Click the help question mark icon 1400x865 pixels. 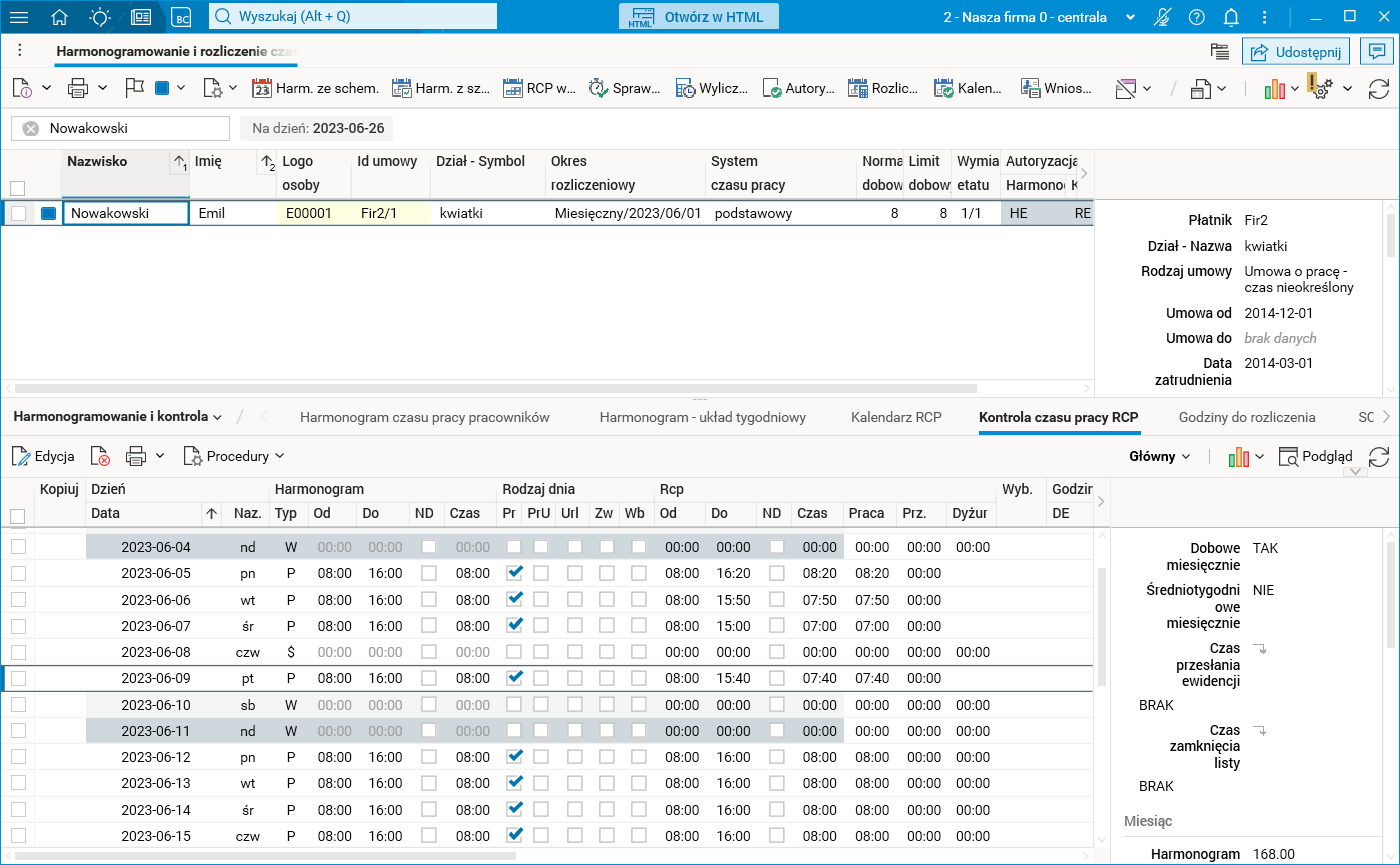tap(1196, 17)
